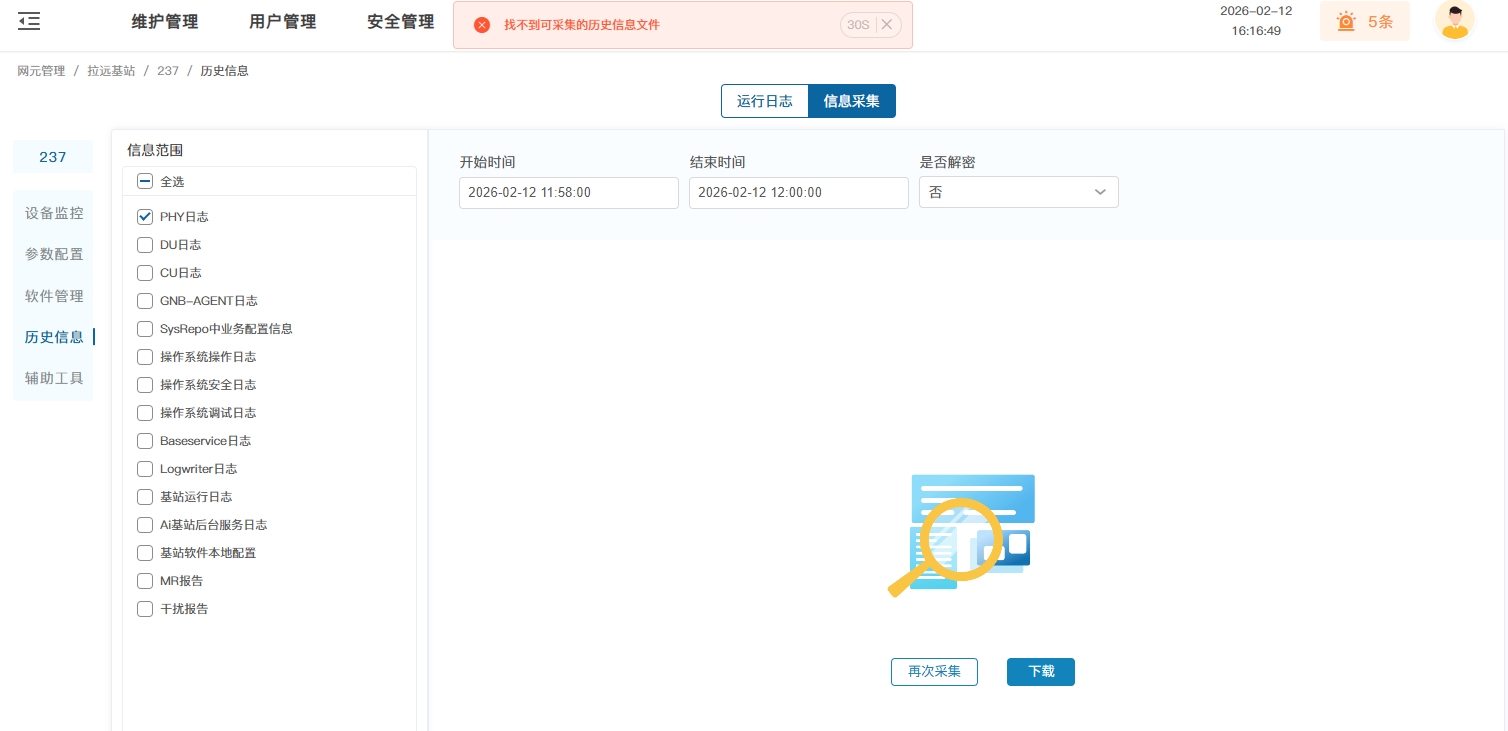Viewport: 1508px width, 731px height.
Task: Click the 下载 download button
Action: (x=1041, y=672)
